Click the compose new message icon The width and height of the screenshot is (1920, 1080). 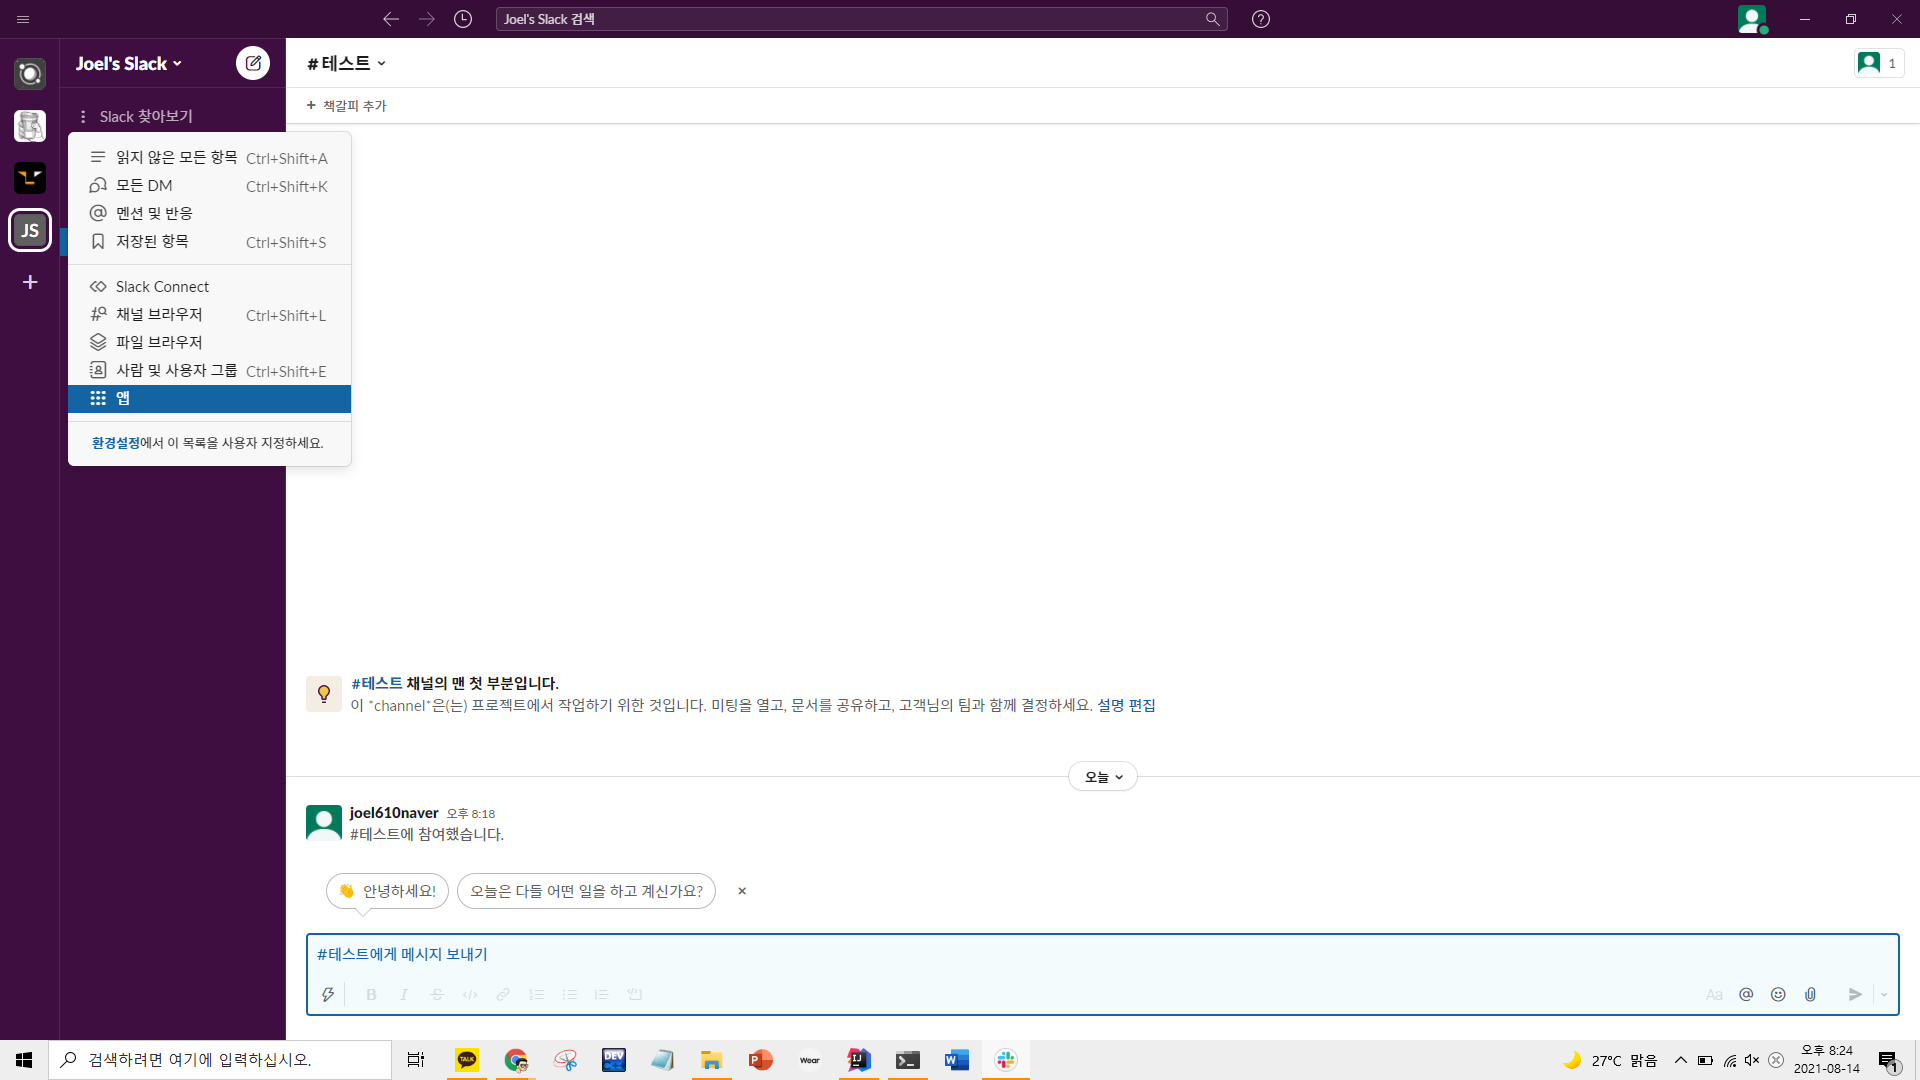pyautogui.click(x=253, y=63)
